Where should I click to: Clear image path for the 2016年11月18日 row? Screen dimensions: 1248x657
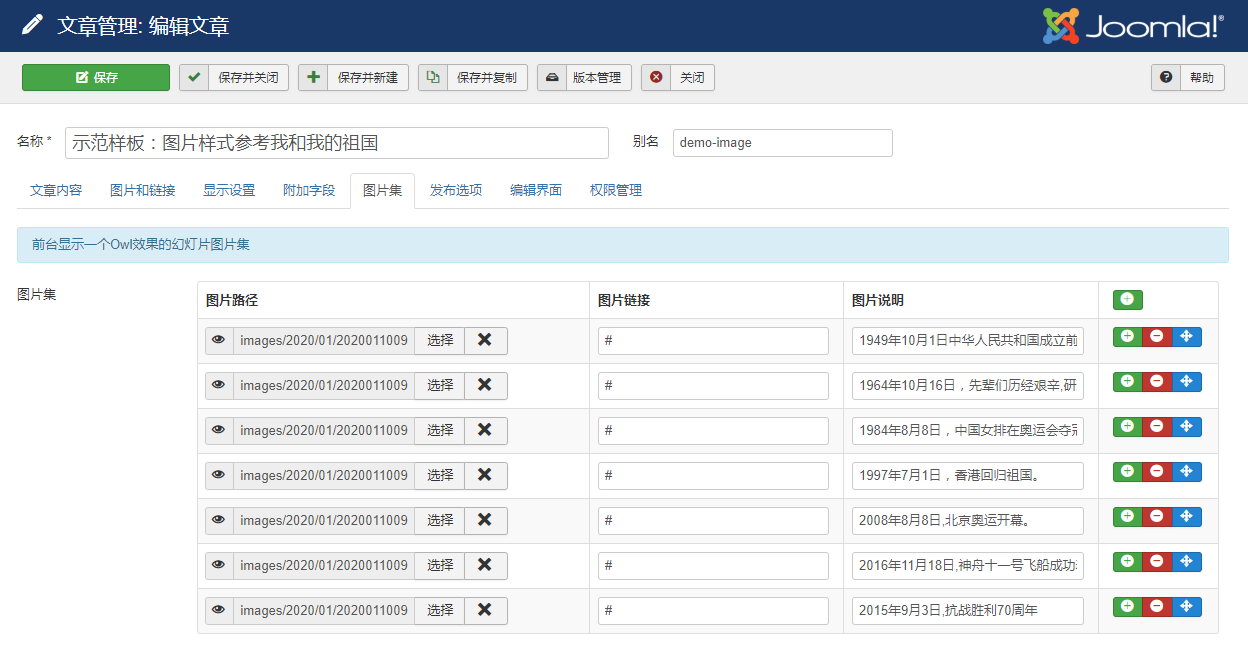coord(485,566)
